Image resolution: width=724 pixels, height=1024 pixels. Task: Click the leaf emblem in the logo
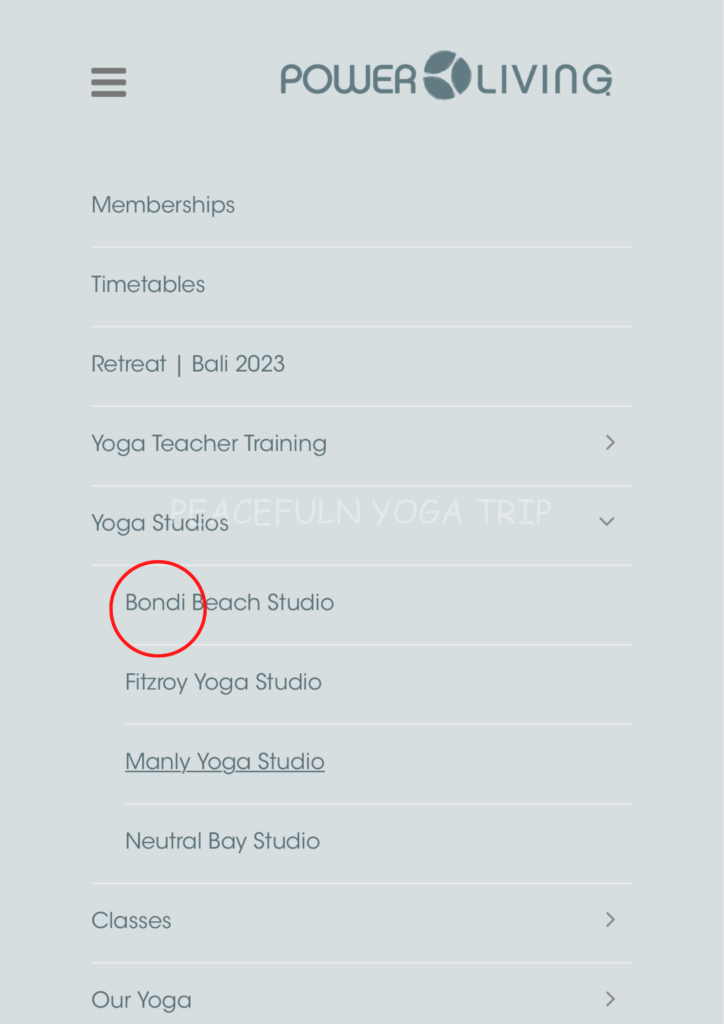point(446,76)
